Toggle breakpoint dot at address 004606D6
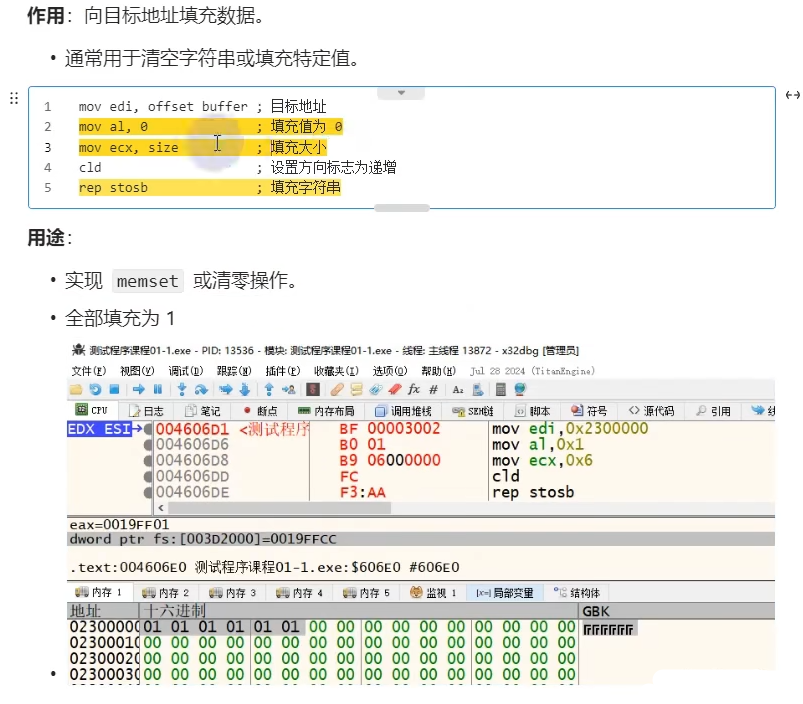803x704 pixels. pos(148,444)
